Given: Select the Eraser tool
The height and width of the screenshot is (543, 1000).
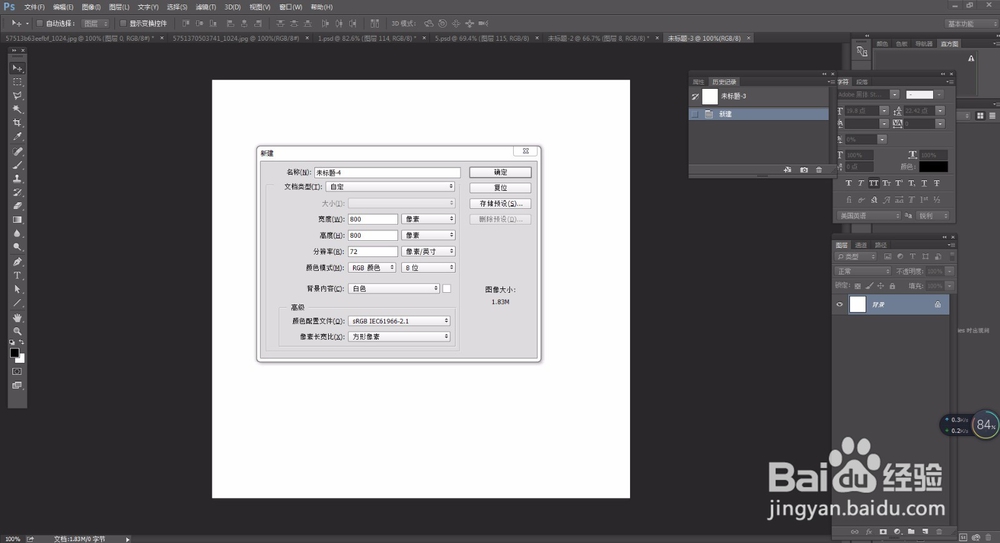Looking at the screenshot, I should [17, 205].
